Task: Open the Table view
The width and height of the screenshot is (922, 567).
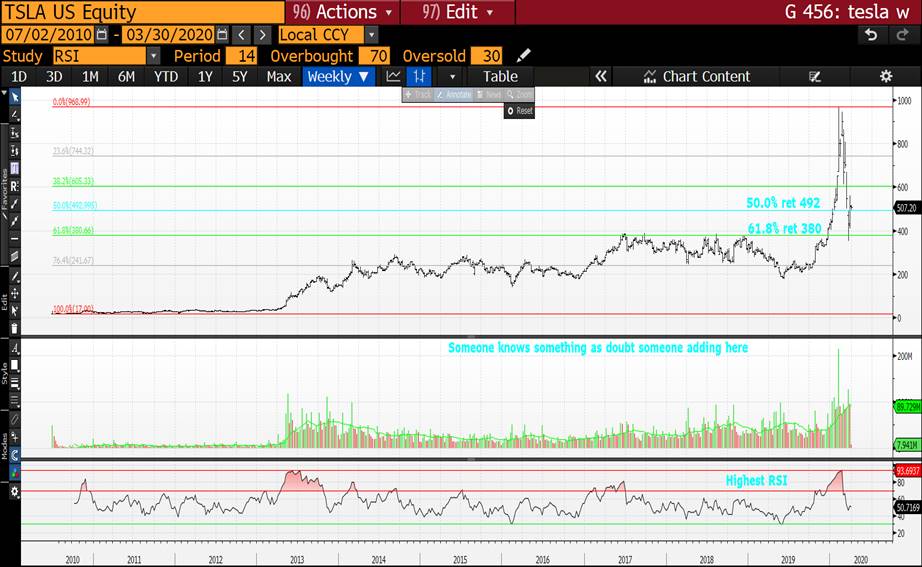Action: (x=500, y=76)
